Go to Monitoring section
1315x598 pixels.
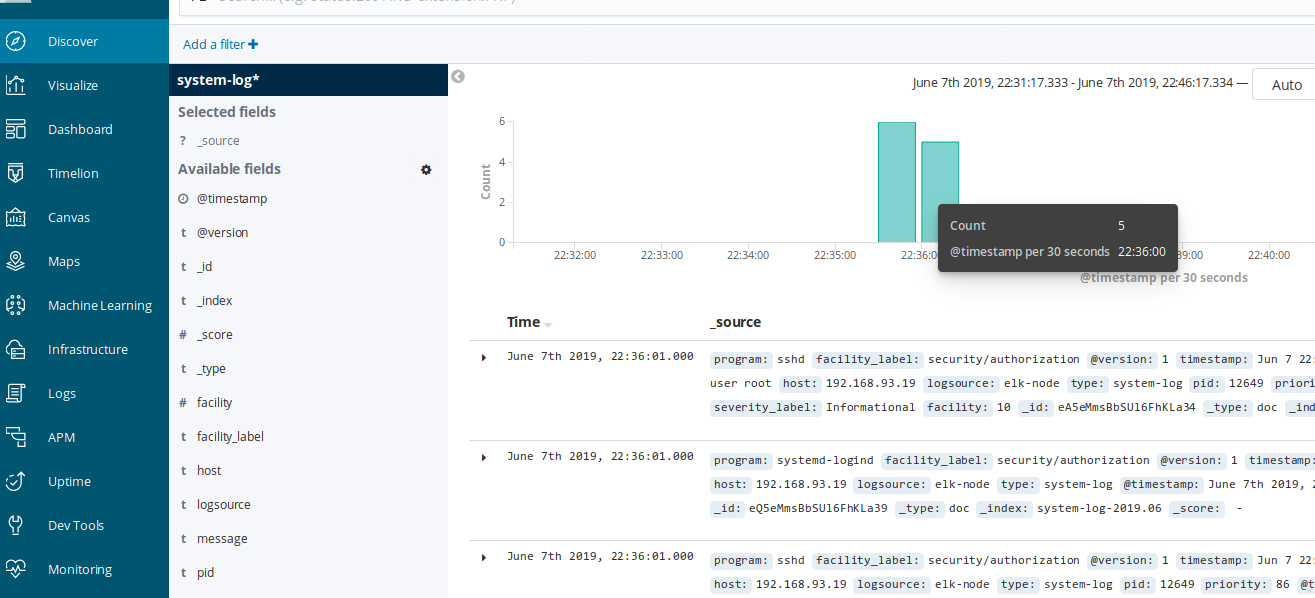tap(80, 569)
